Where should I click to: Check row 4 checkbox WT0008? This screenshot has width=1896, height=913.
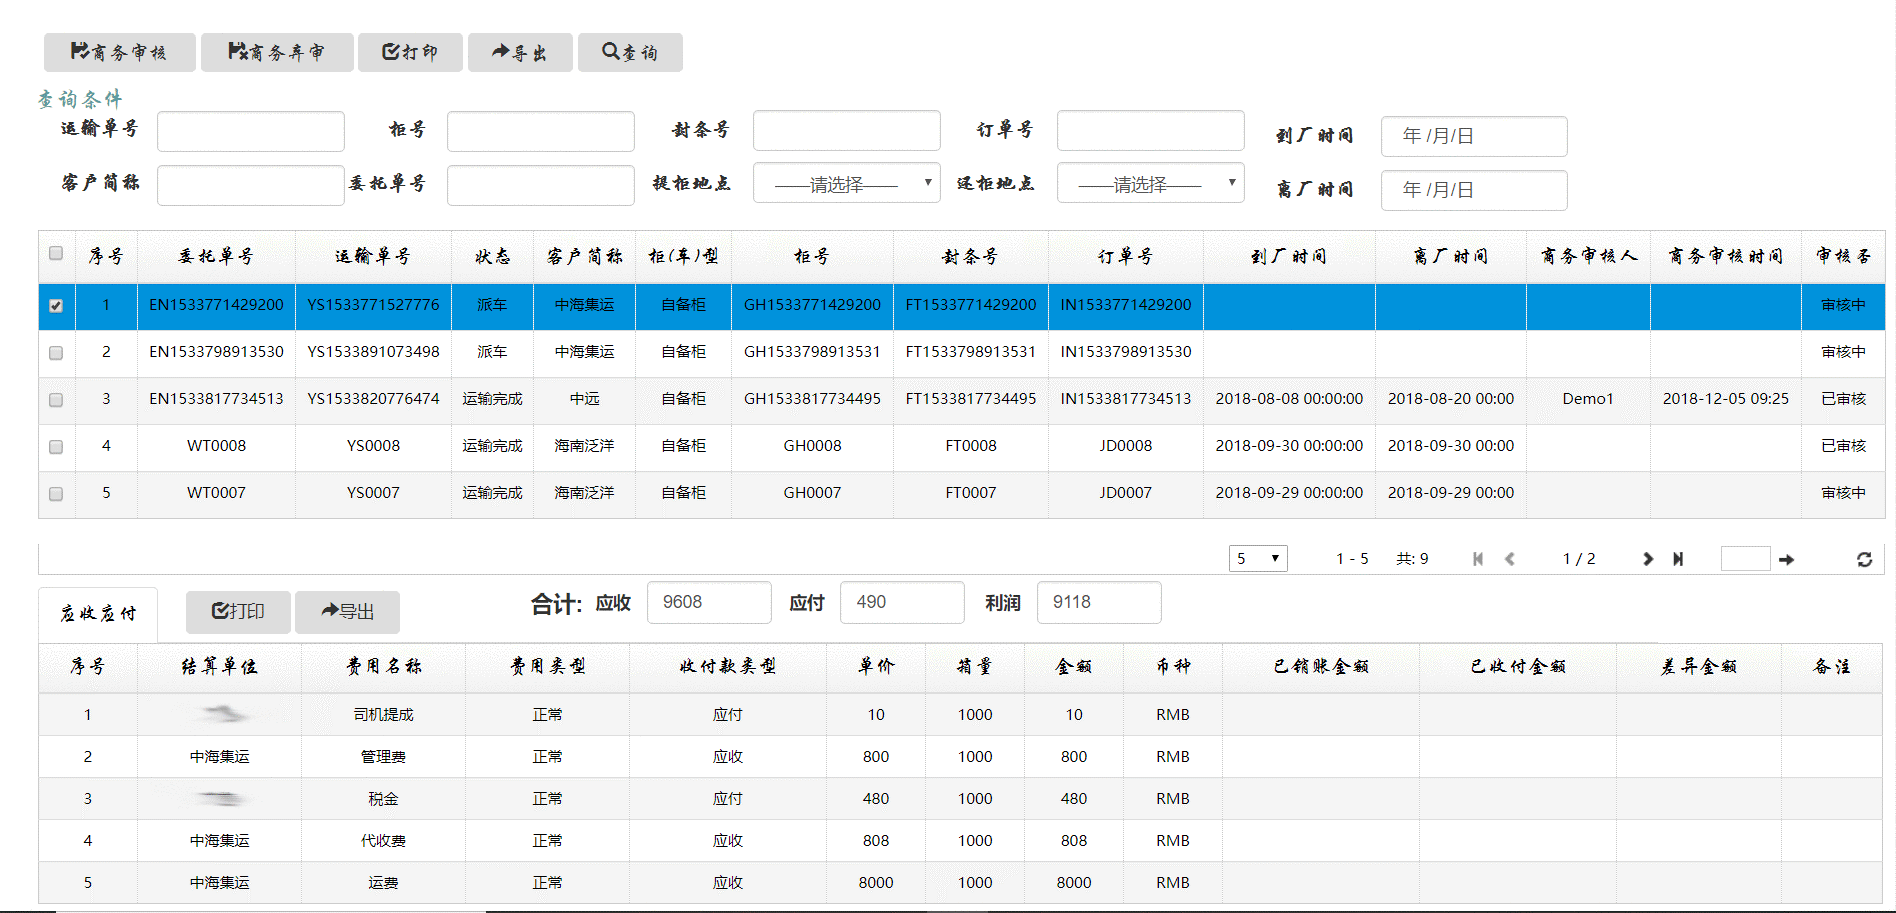56,447
